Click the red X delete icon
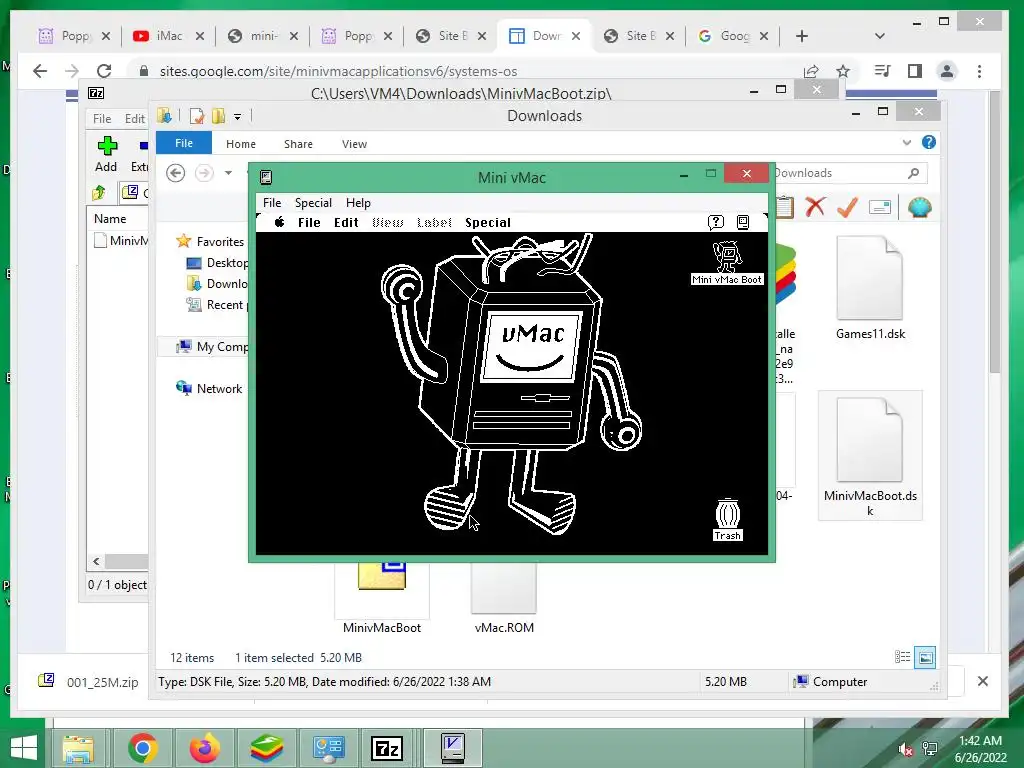Image resolution: width=1024 pixels, height=768 pixels. (815, 207)
